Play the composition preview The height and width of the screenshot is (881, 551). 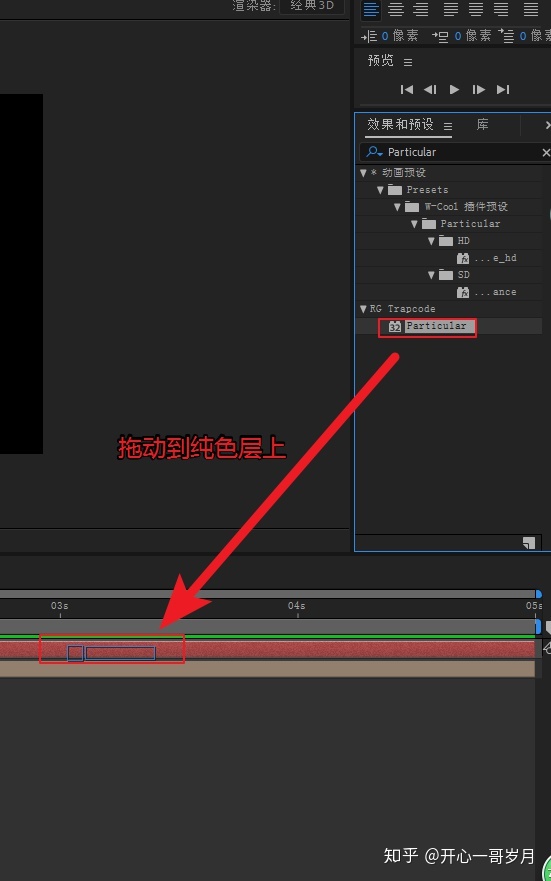[454, 89]
